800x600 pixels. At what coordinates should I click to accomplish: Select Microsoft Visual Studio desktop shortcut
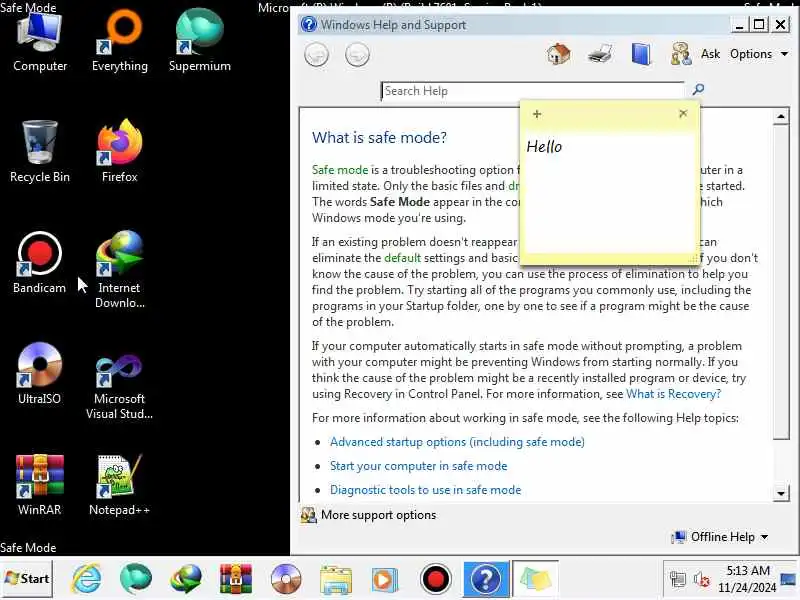coord(120,387)
